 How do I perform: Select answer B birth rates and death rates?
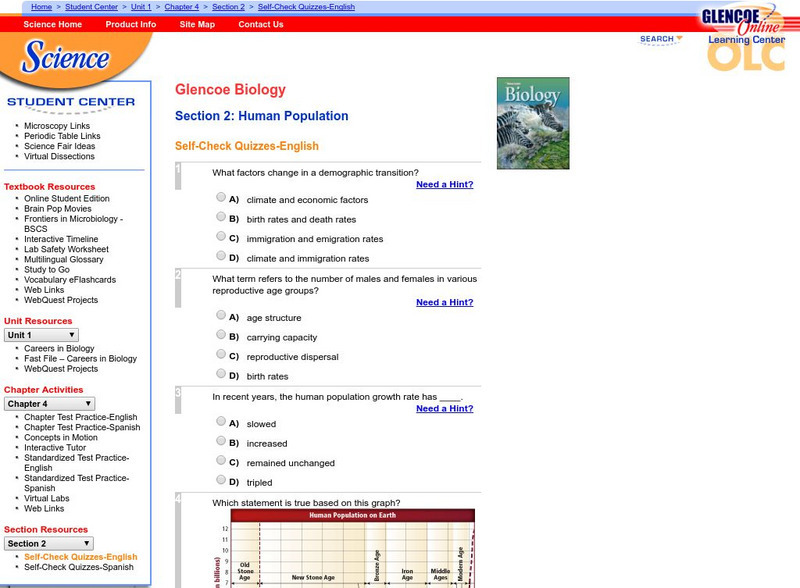pos(221,216)
